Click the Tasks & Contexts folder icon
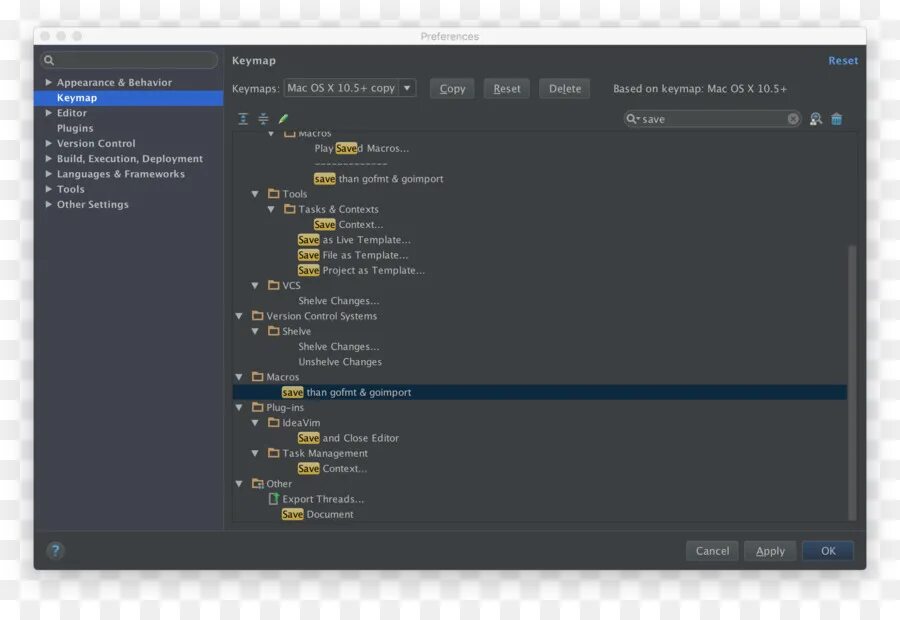The height and width of the screenshot is (620, 900). [x=290, y=209]
